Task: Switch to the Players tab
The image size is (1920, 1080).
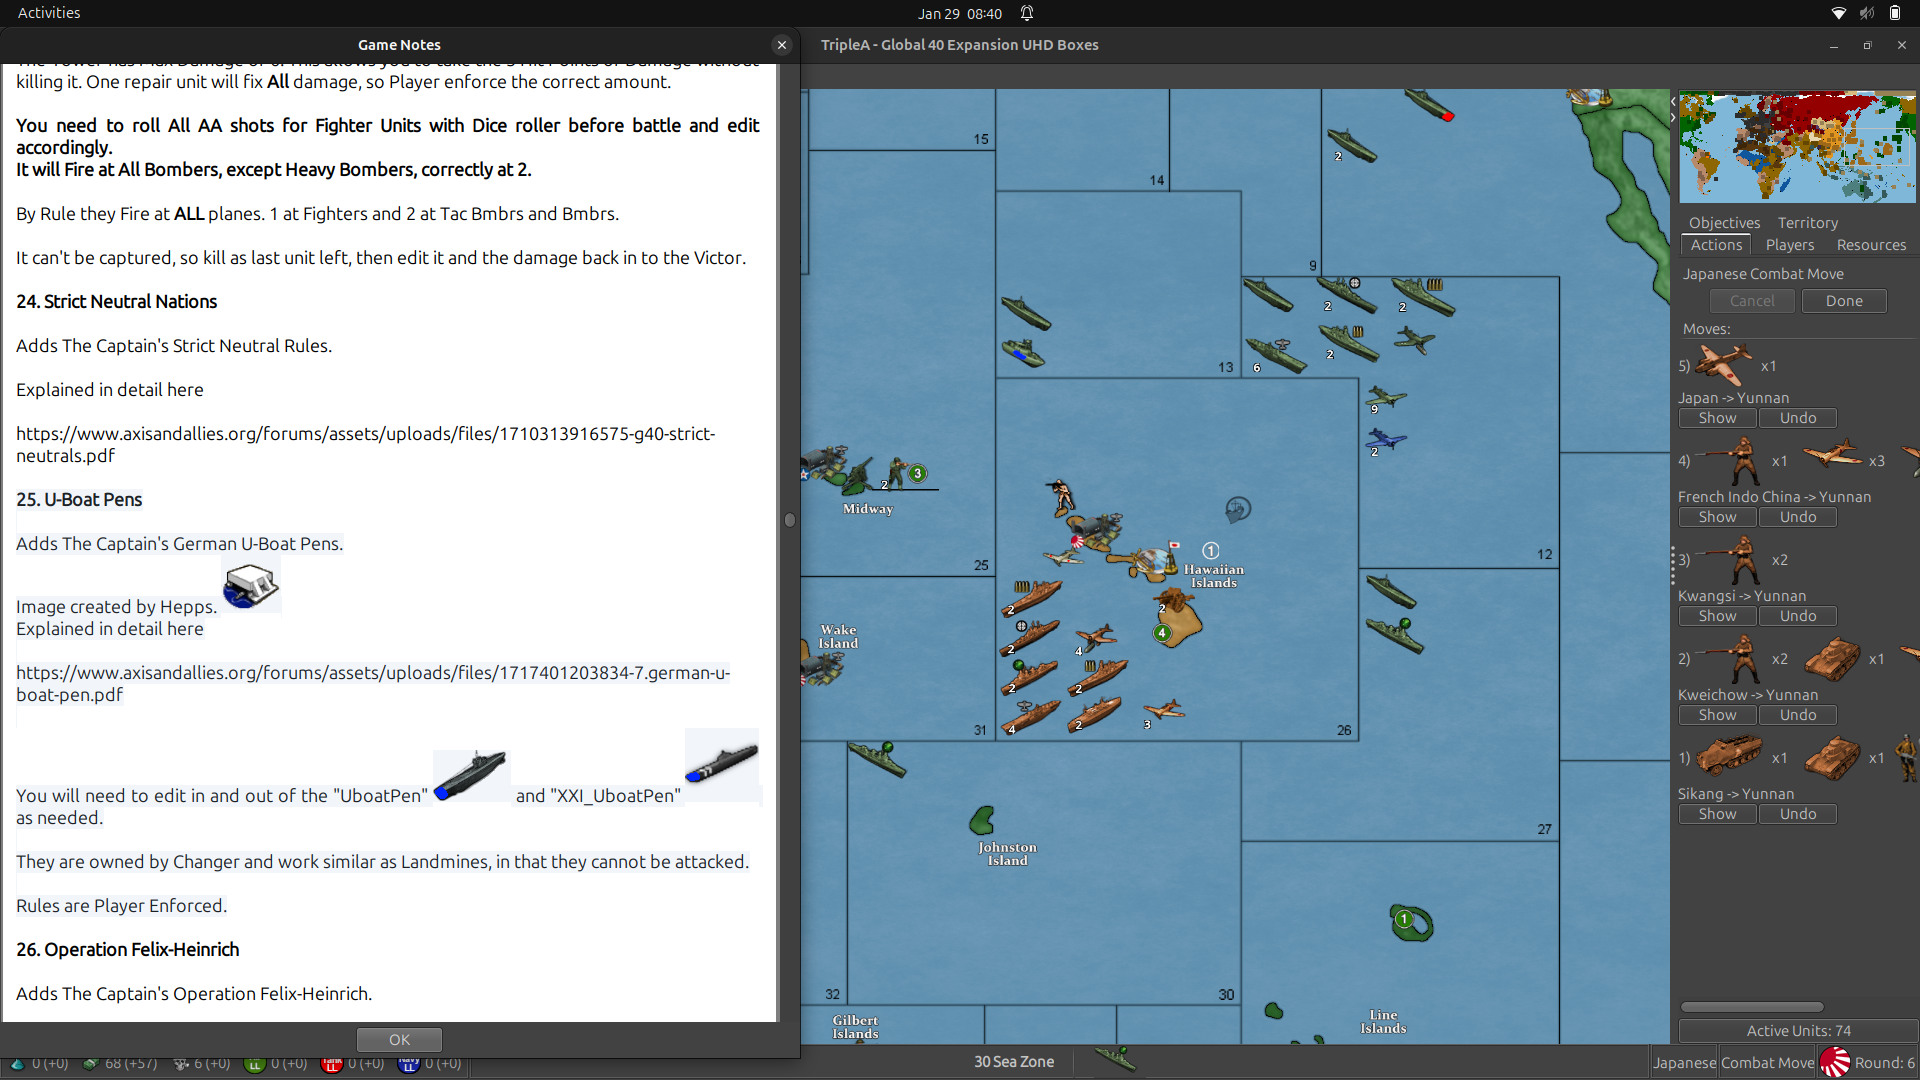Action: [x=1790, y=245]
